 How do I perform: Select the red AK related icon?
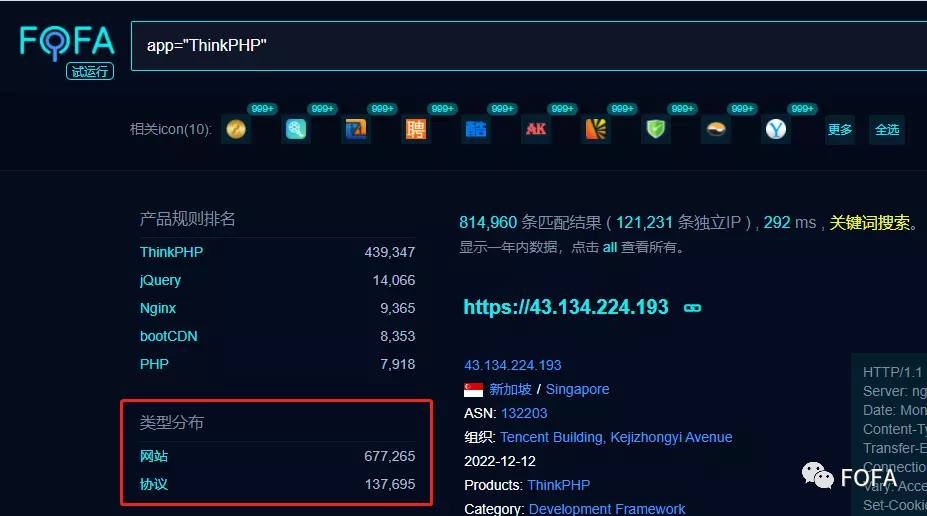(536, 130)
